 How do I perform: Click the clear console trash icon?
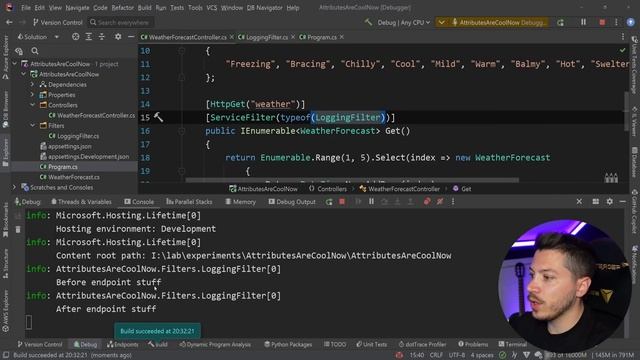[18, 229]
